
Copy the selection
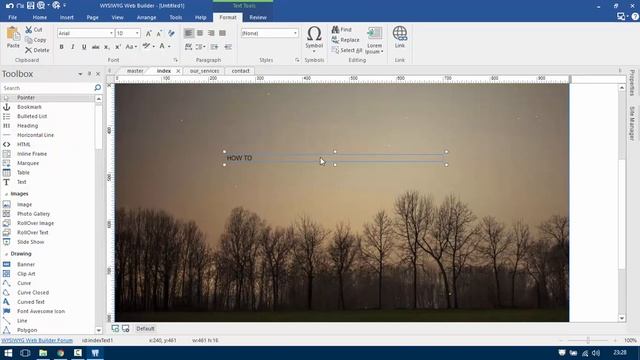tap(36, 40)
